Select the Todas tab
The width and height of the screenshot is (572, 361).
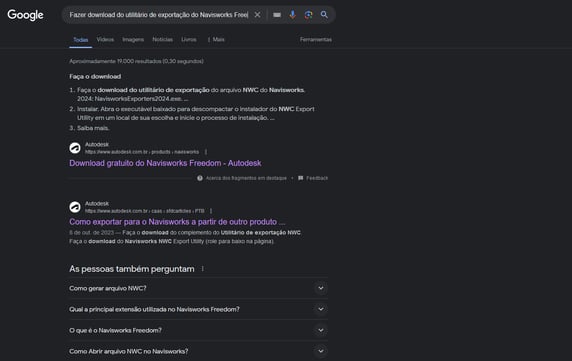[x=81, y=40]
